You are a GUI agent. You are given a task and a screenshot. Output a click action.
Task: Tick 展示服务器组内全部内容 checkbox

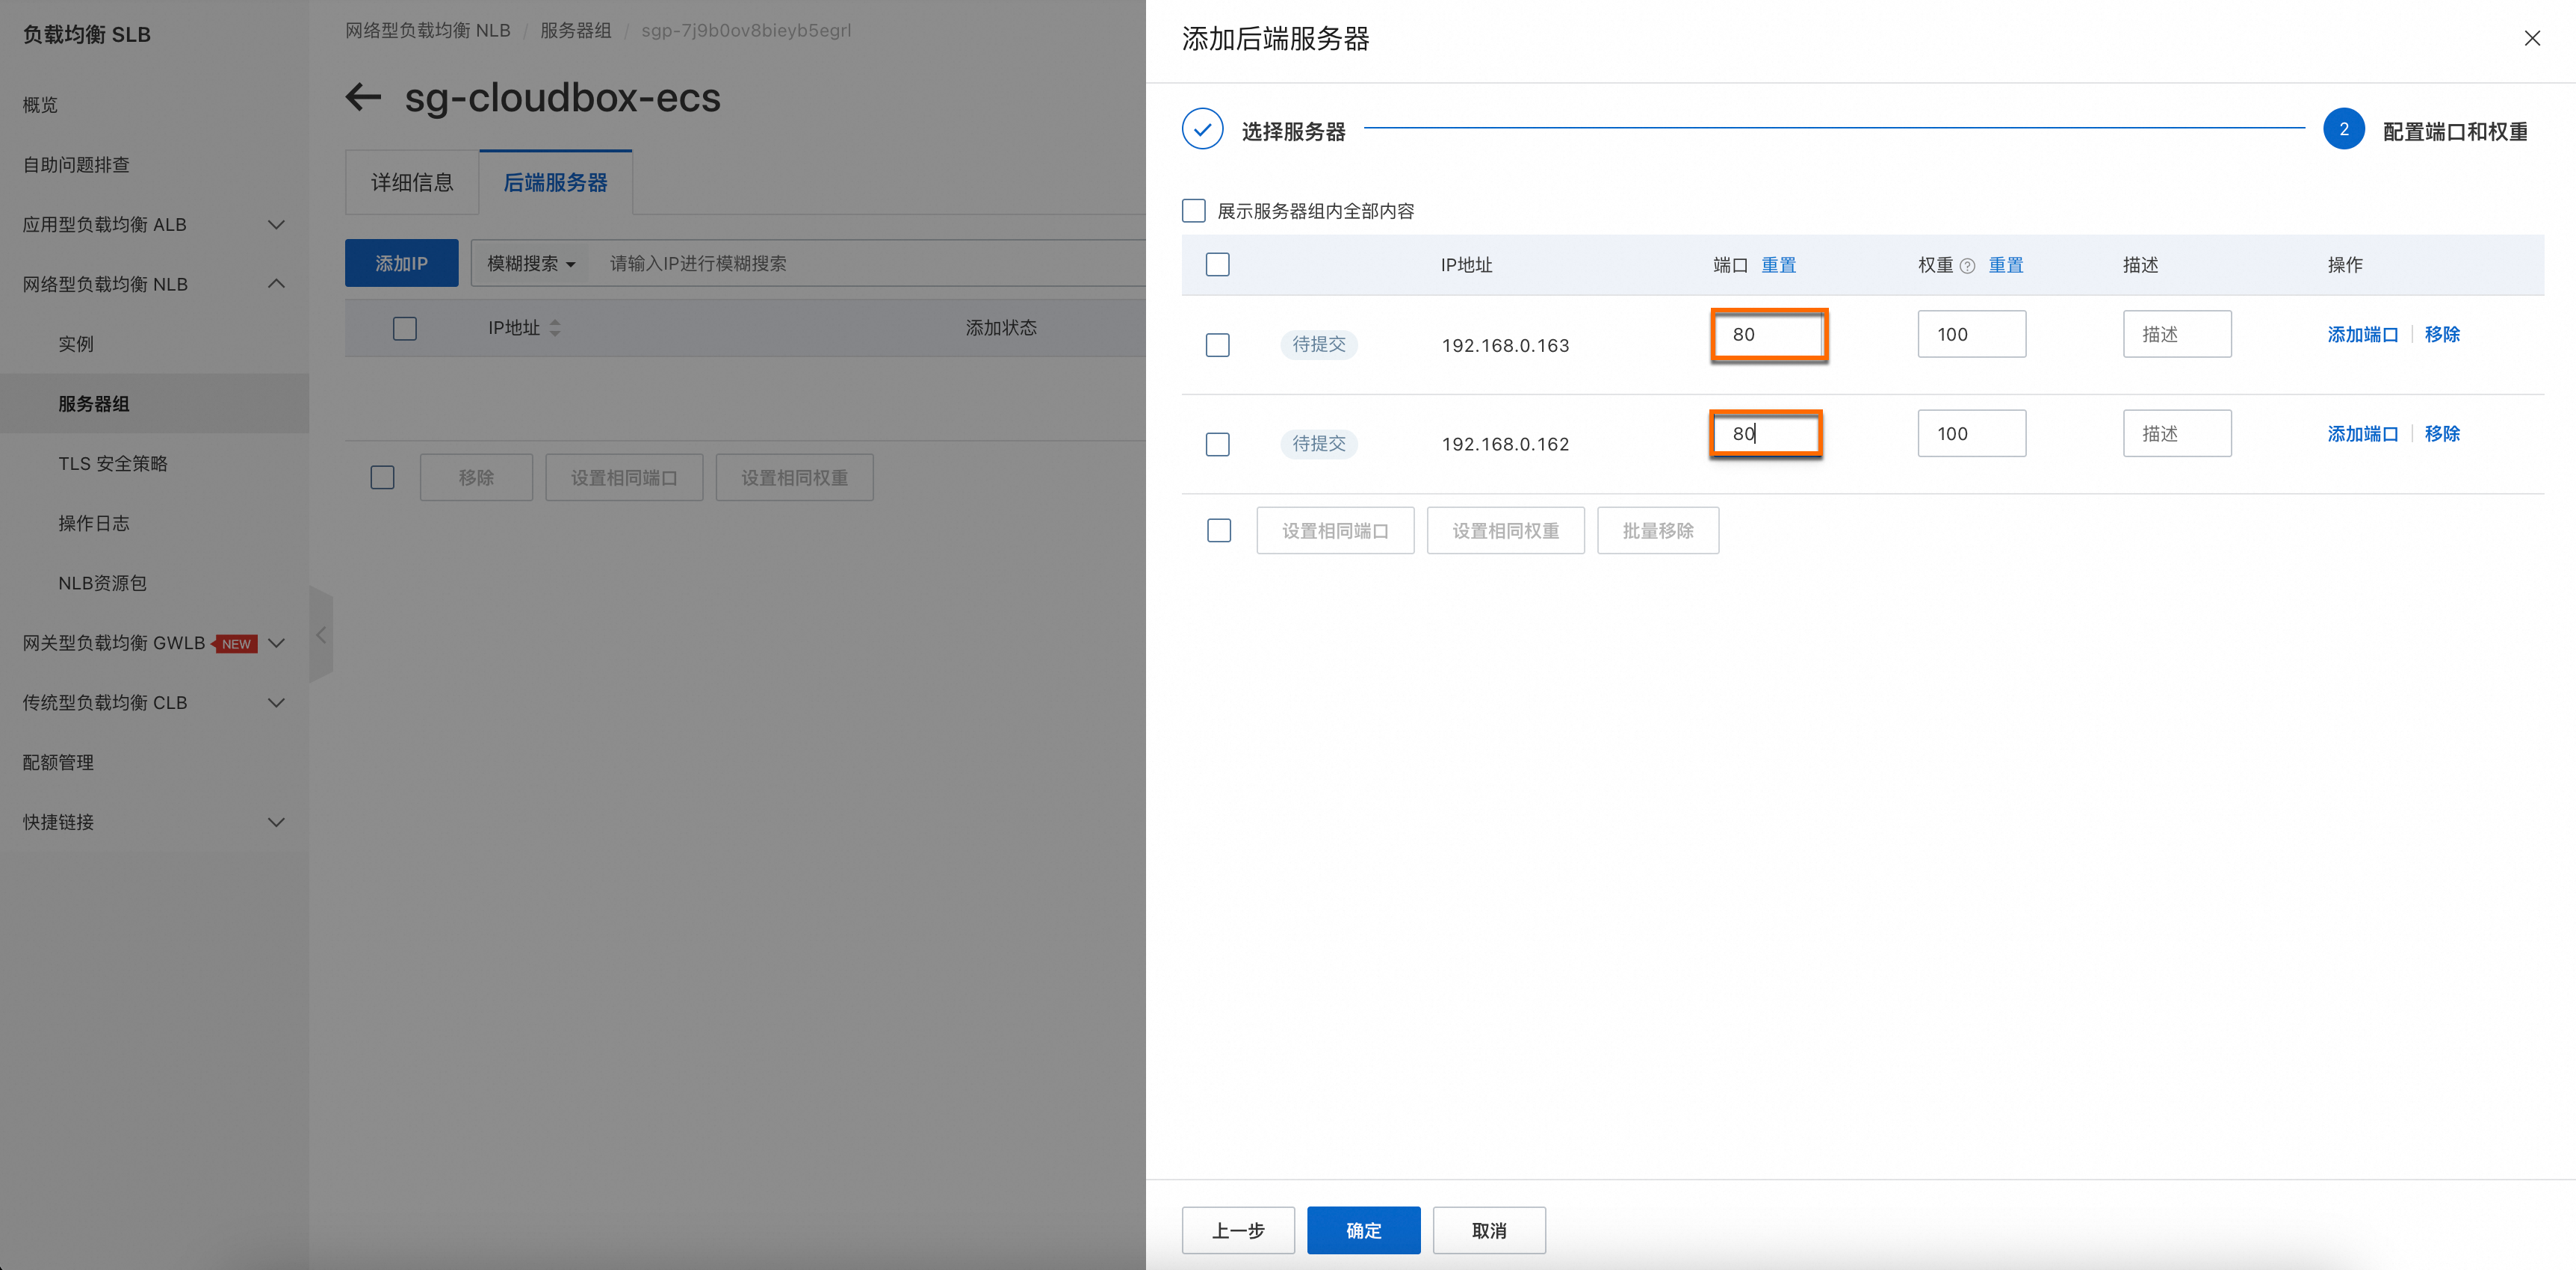click(x=1194, y=211)
